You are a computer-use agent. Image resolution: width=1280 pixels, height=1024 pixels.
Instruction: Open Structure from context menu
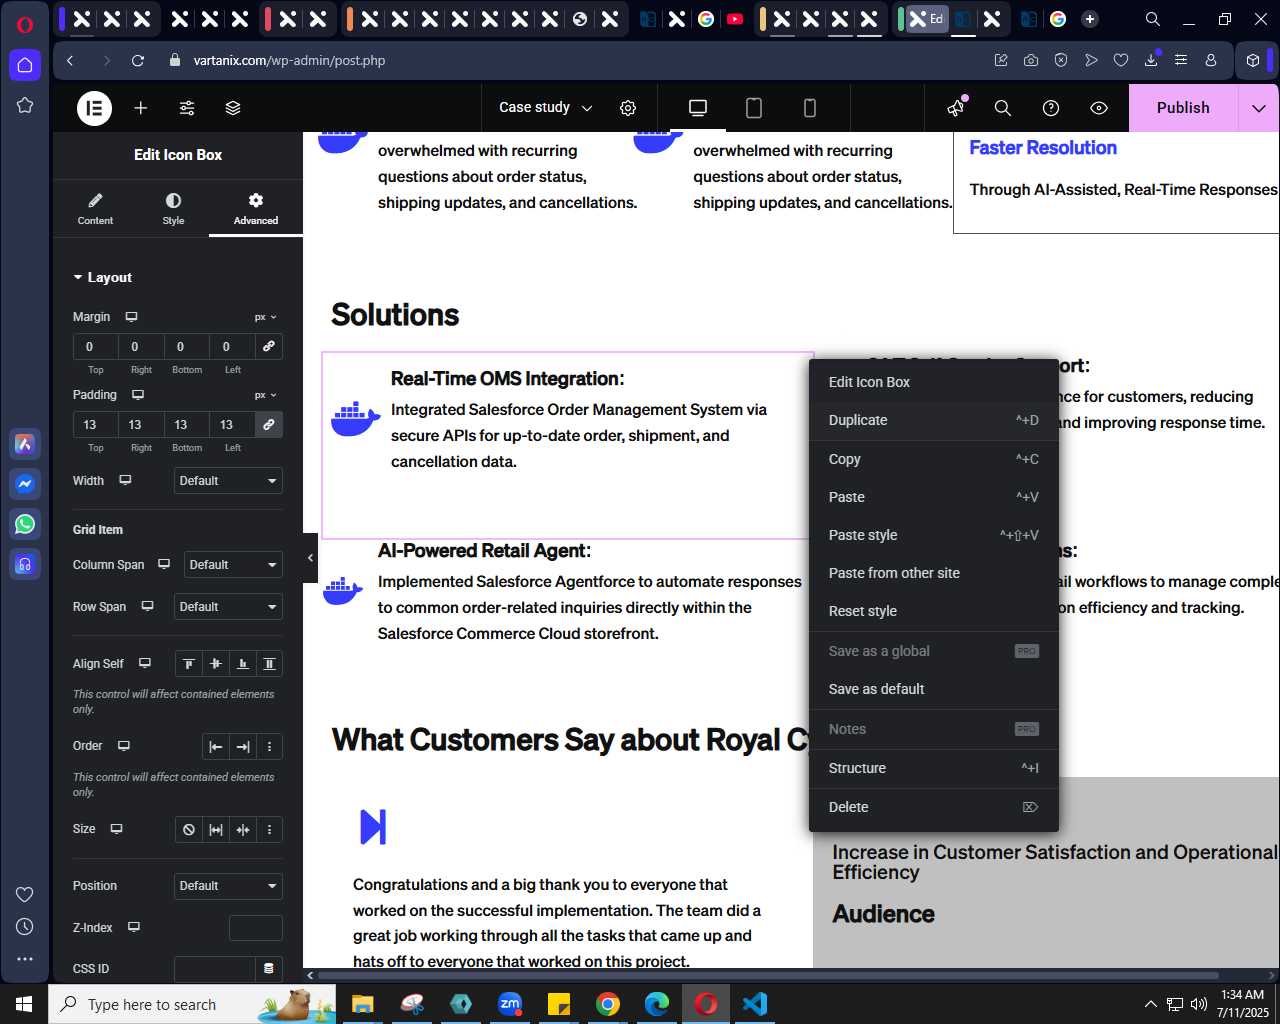pos(934,768)
